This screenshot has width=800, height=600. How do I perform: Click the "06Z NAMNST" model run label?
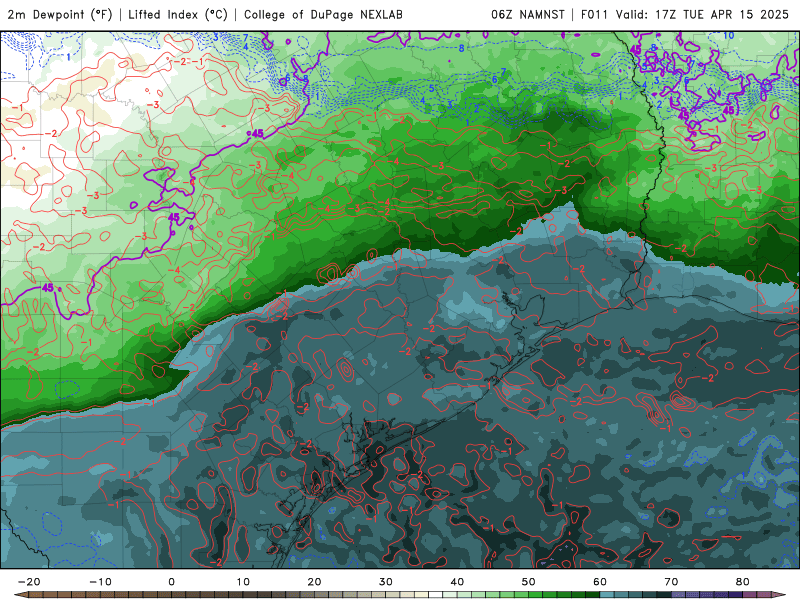coord(528,15)
